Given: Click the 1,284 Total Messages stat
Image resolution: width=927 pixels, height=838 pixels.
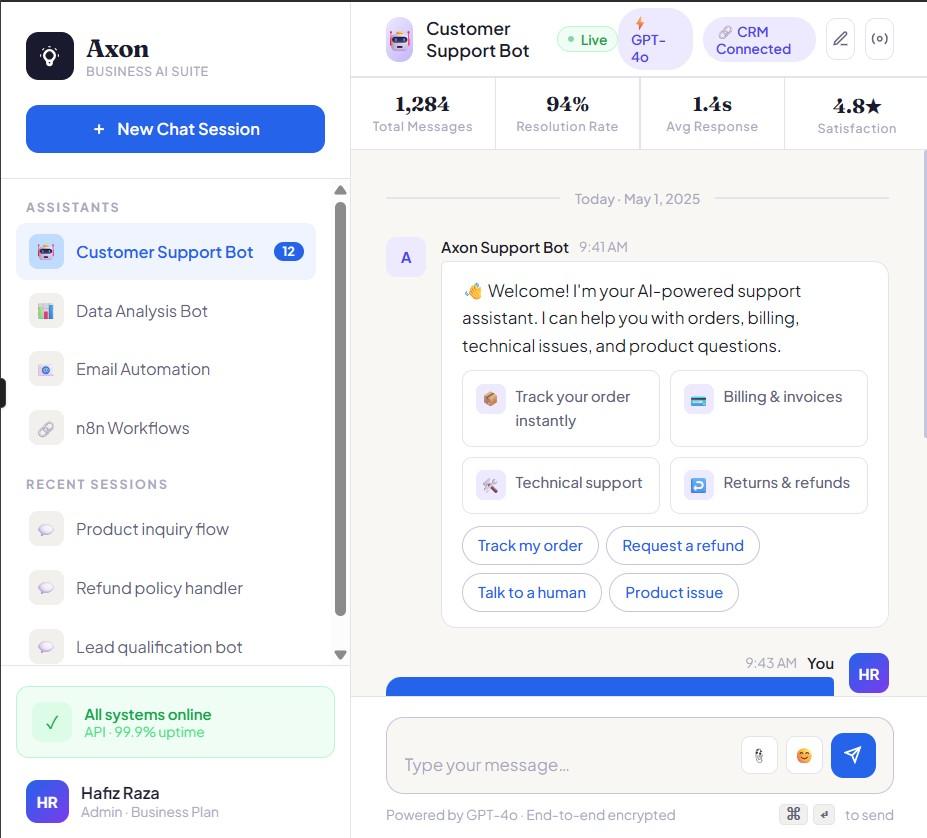Looking at the screenshot, I should (423, 114).
